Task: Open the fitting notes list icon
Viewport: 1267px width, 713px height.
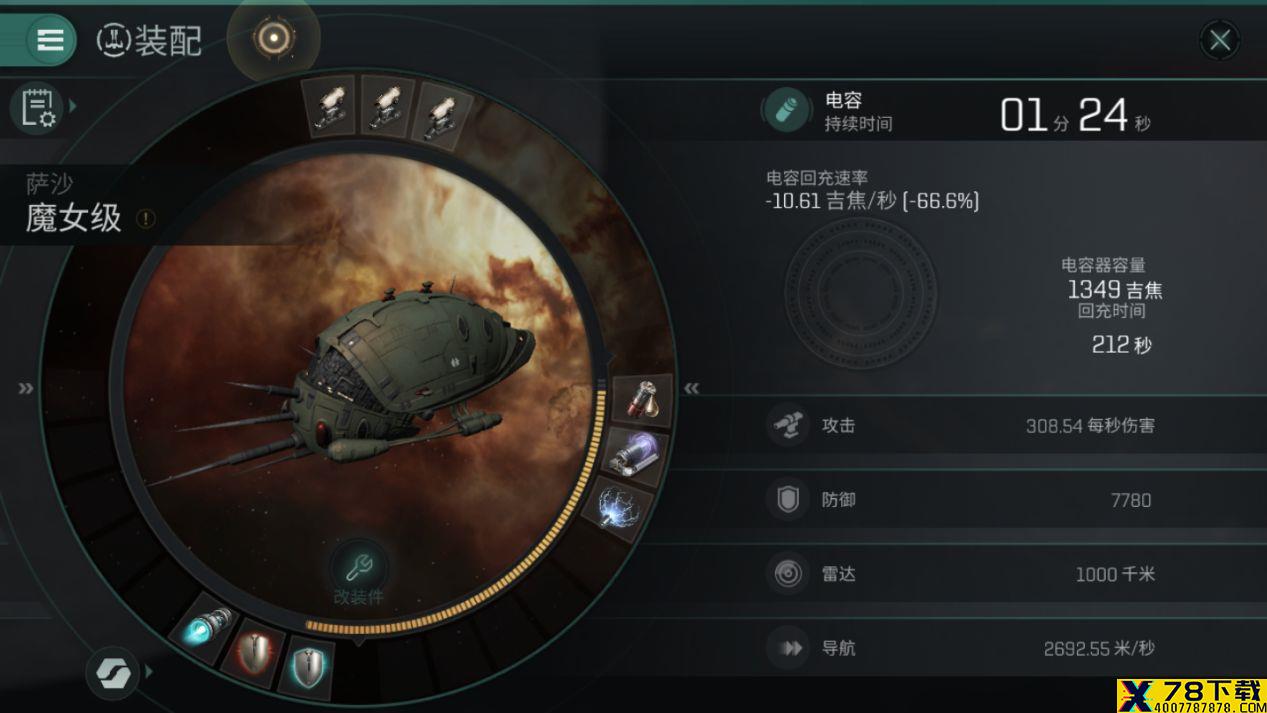Action: (36, 107)
